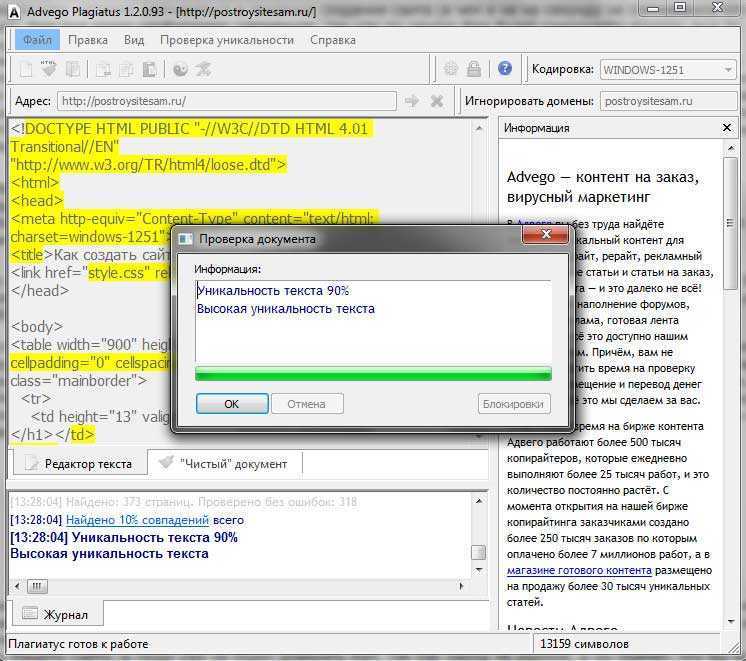746x661 pixels.
Task: Click the Блокировки button
Action: coord(513,404)
